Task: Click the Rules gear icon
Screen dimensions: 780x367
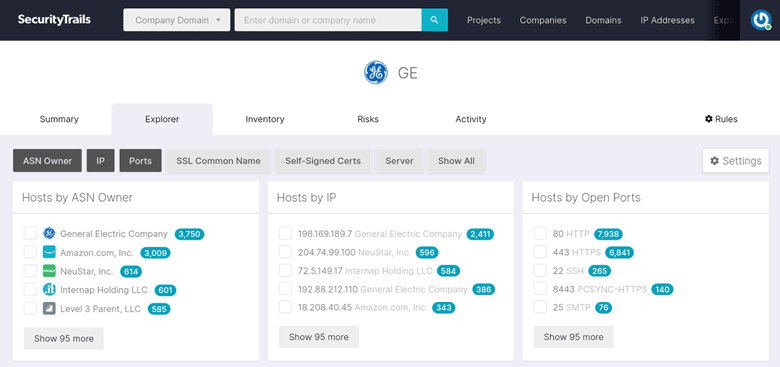Action: (x=709, y=119)
